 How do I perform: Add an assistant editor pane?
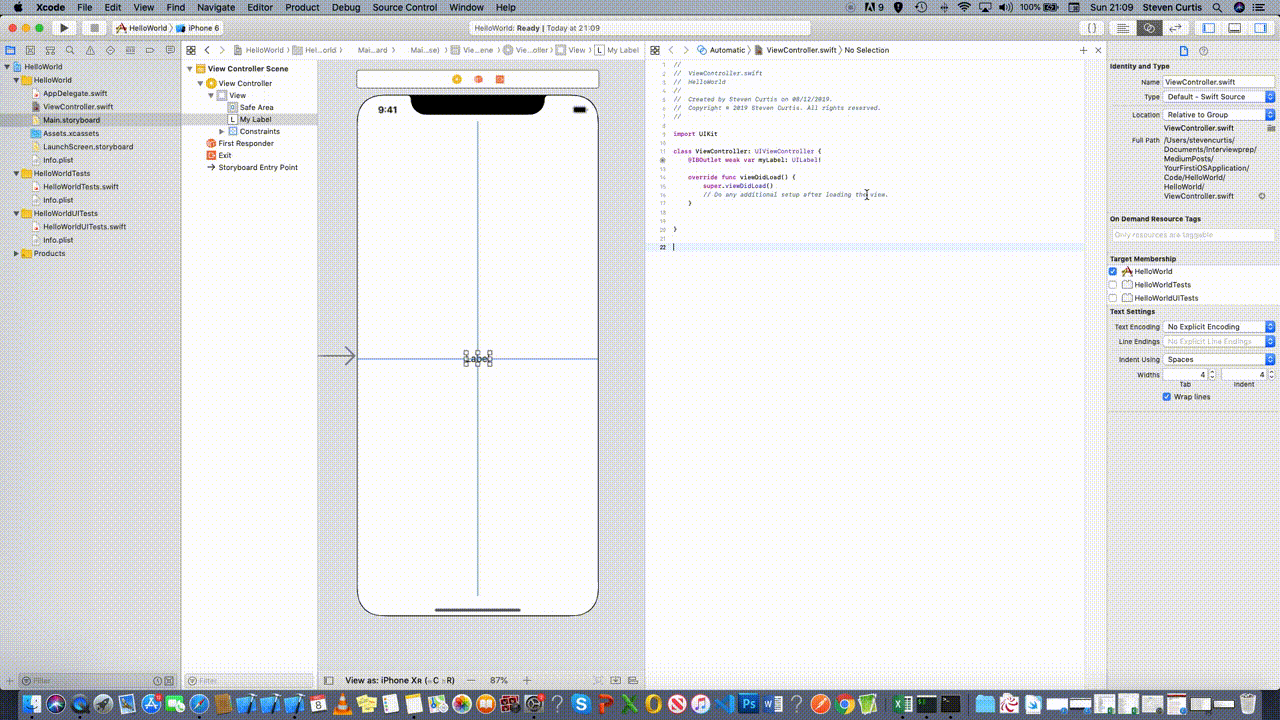[1083, 50]
